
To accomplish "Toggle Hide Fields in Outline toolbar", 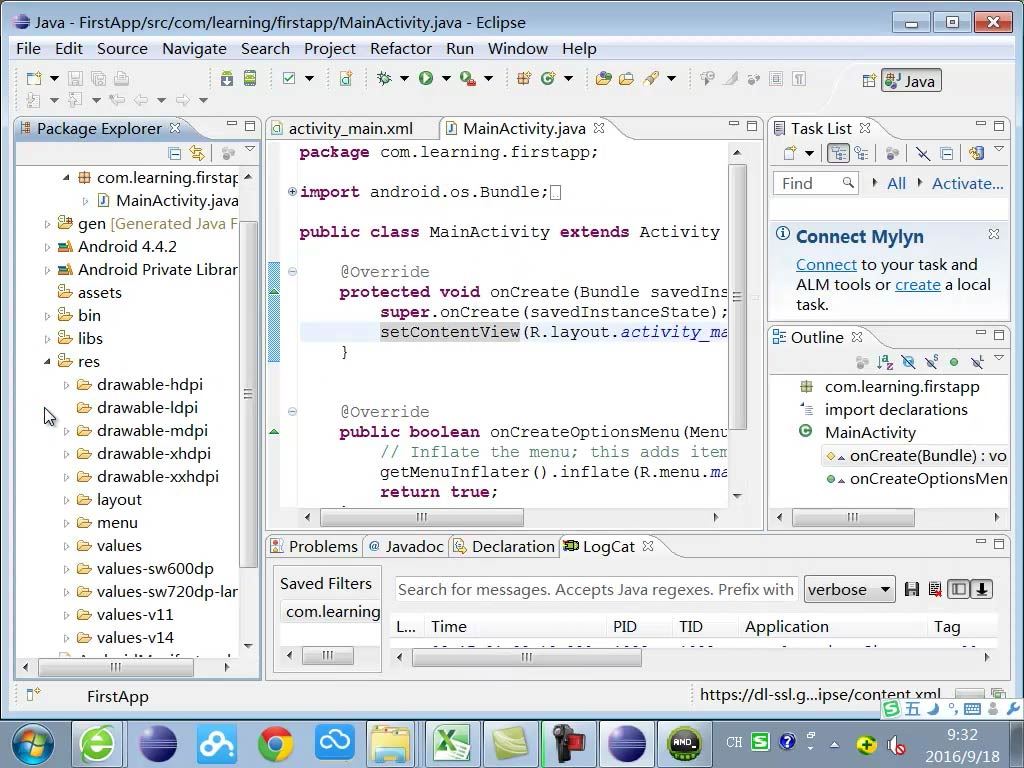I will click(x=908, y=361).
